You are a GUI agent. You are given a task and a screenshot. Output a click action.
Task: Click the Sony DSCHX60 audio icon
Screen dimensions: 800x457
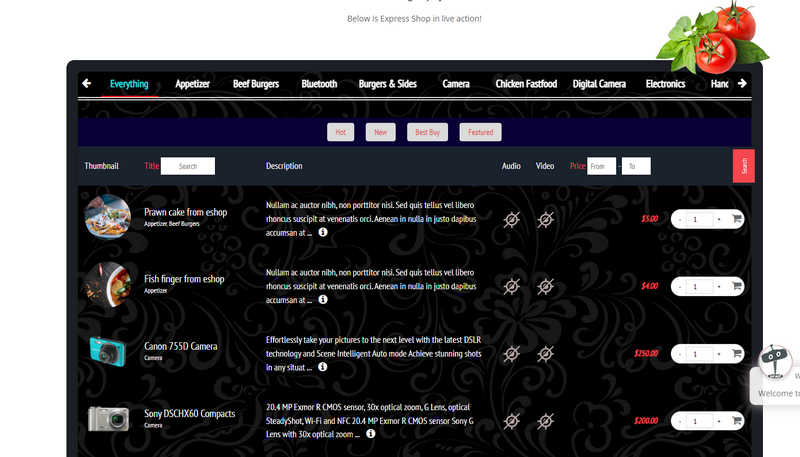tap(511, 421)
